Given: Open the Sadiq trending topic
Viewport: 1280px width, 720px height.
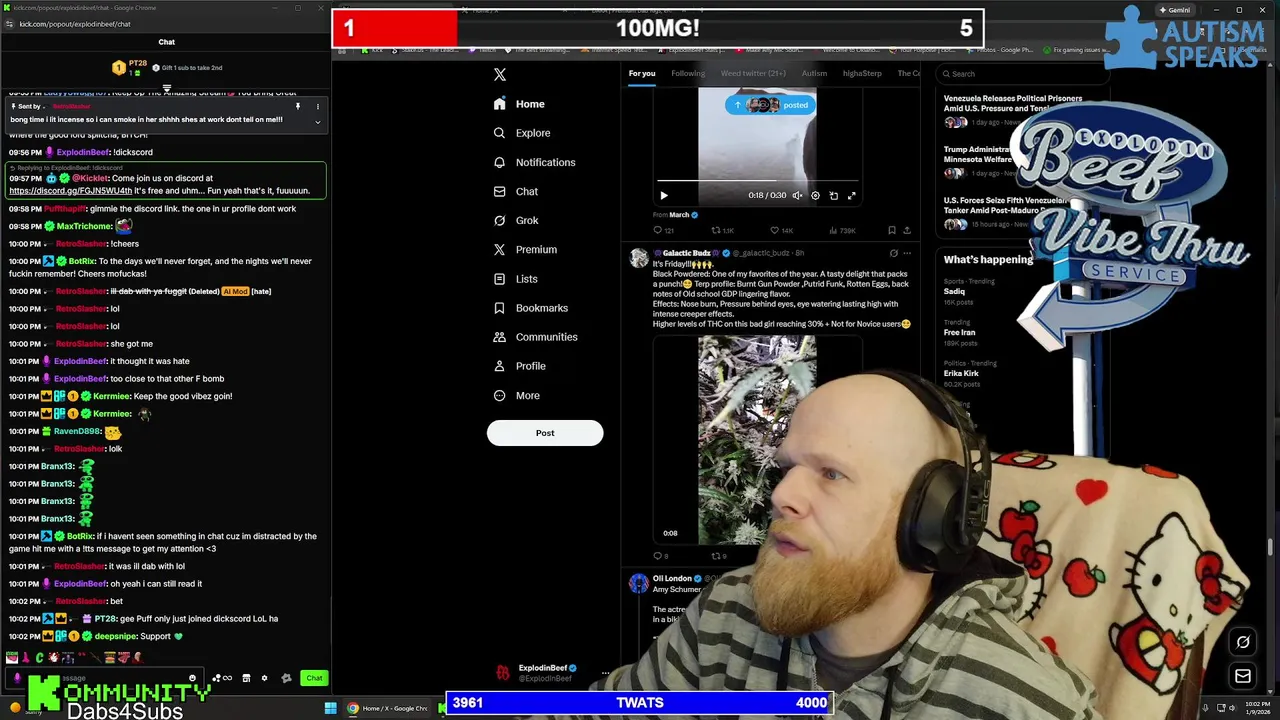Looking at the screenshot, I should [x=968, y=291].
